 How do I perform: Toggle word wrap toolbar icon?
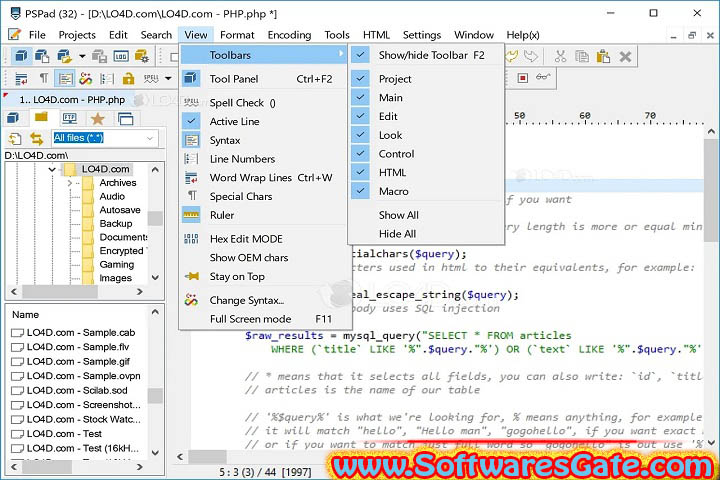click(21, 79)
